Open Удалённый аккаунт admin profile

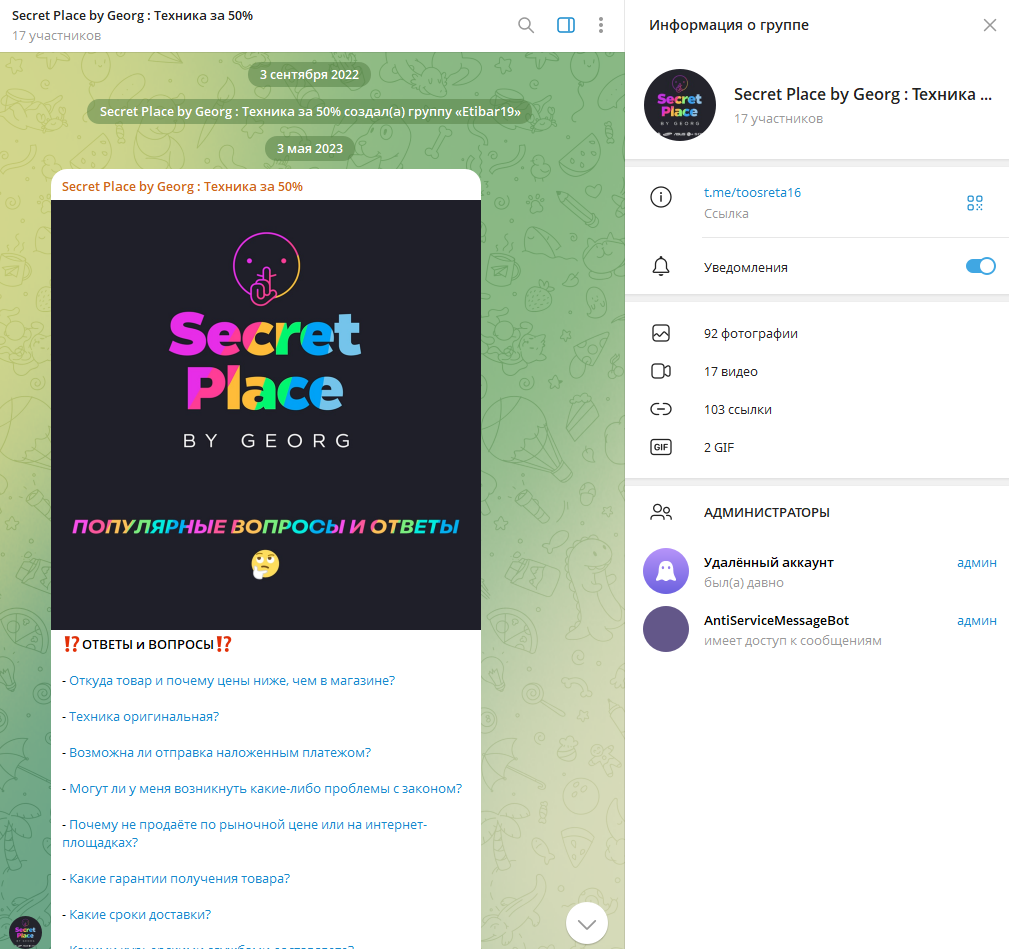tap(817, 571)
